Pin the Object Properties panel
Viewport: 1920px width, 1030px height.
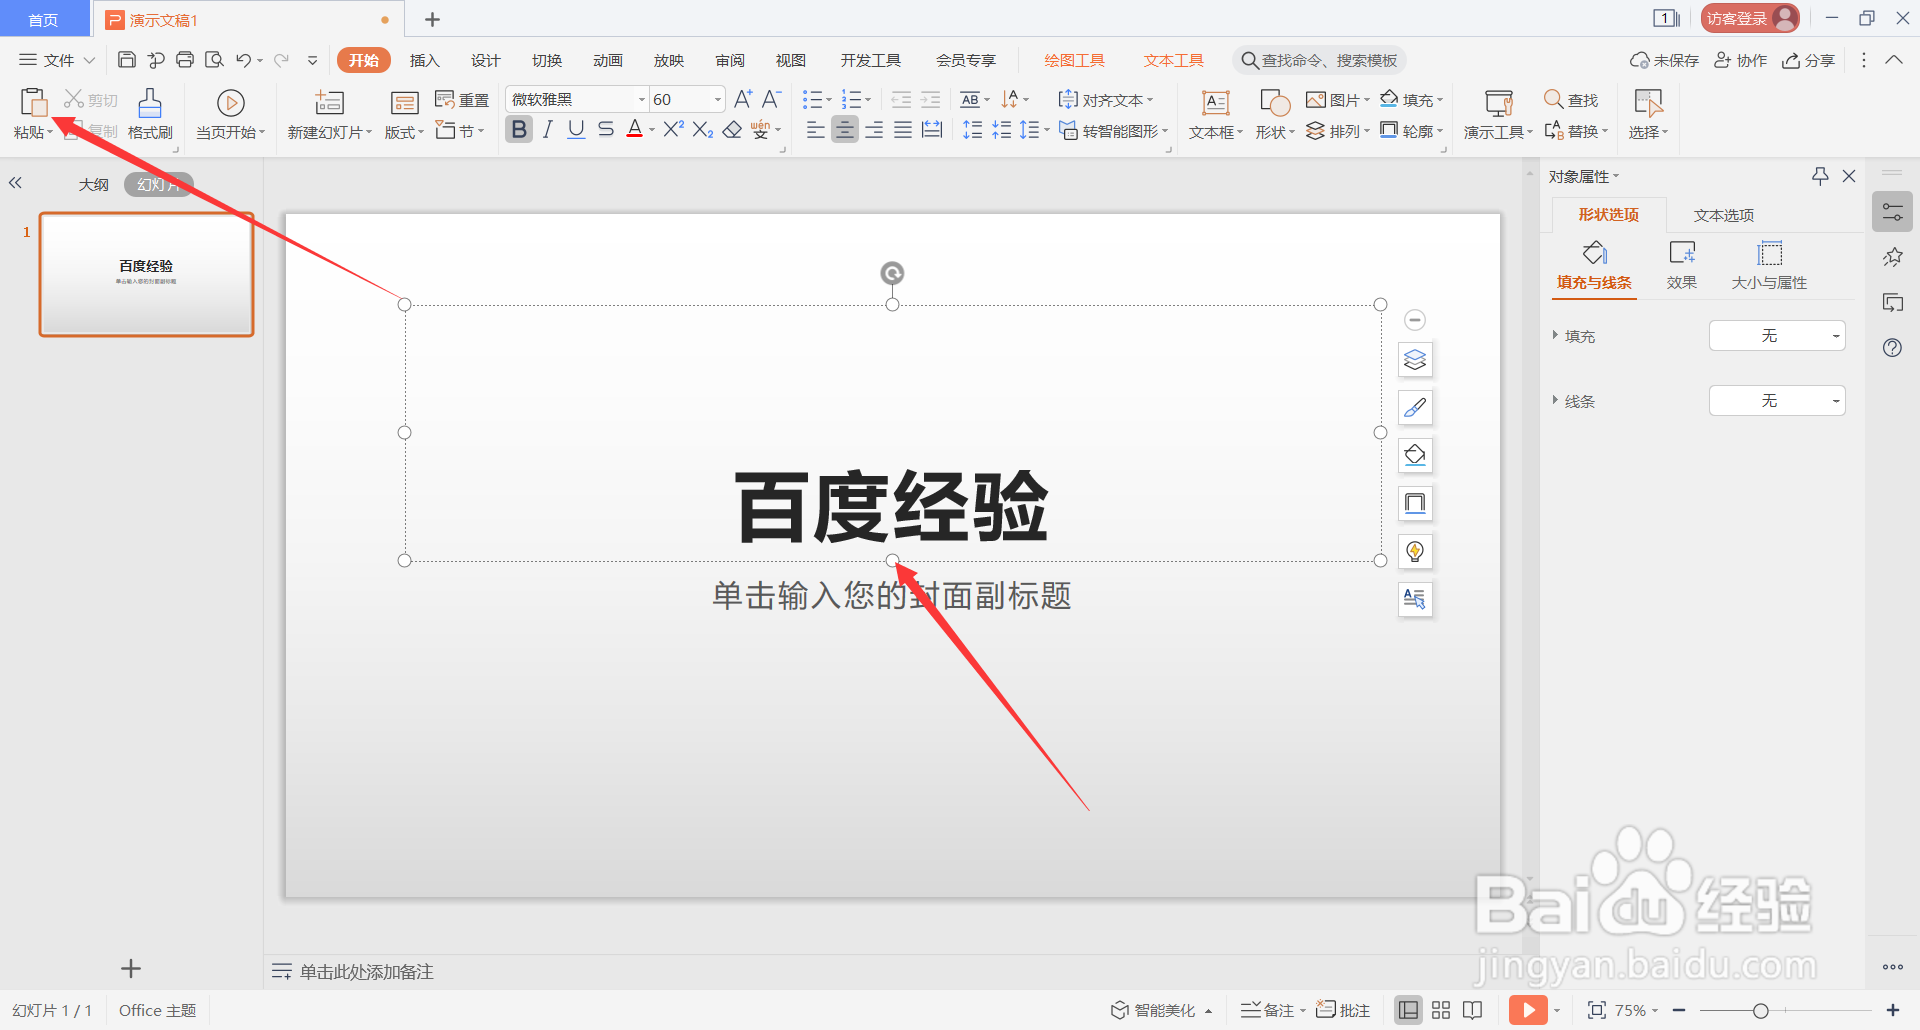1820,176
